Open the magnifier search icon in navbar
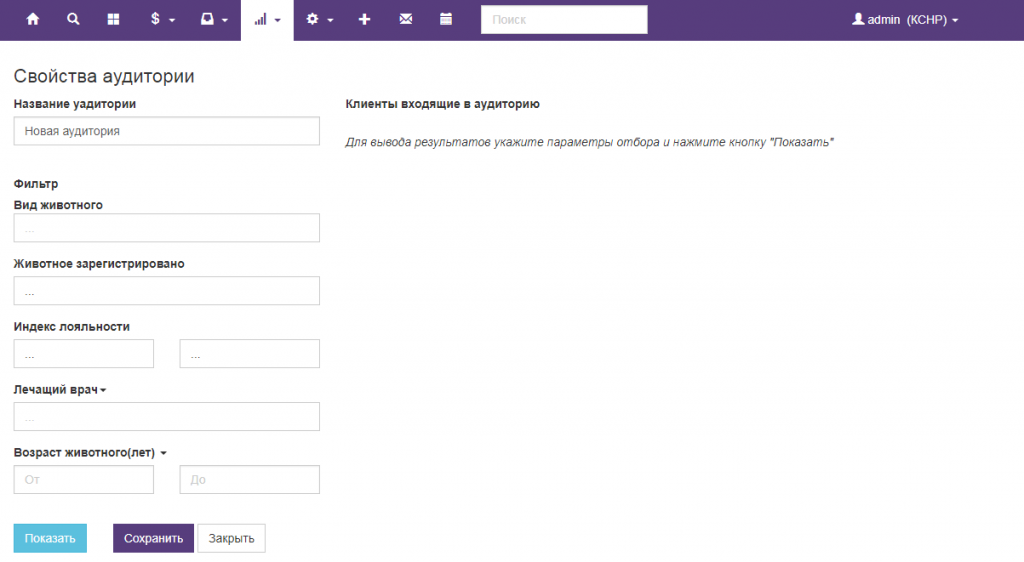The height and width of the screenshot is (562, 1024). point(73,20)
